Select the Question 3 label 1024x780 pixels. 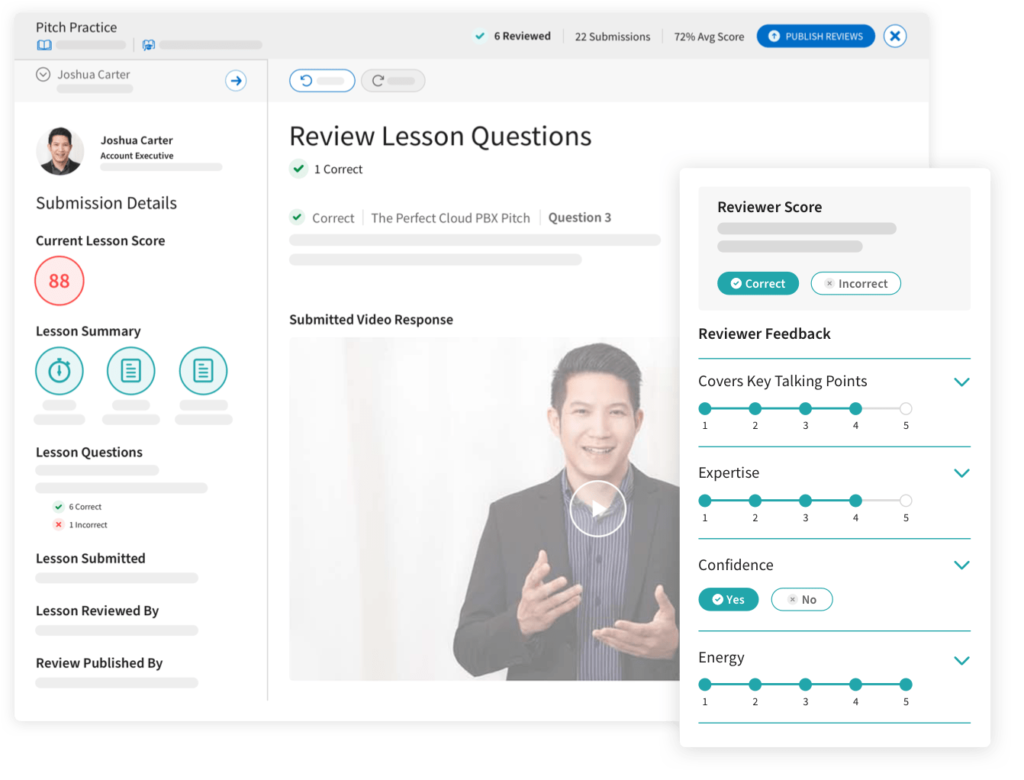579,218
